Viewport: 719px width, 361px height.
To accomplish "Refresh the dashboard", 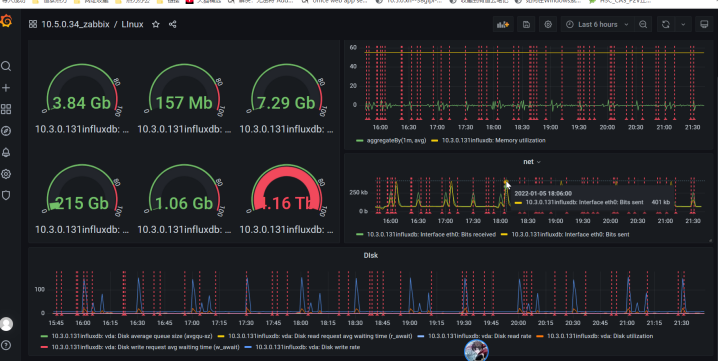I will pyautogui.click(x=666, y=24).
